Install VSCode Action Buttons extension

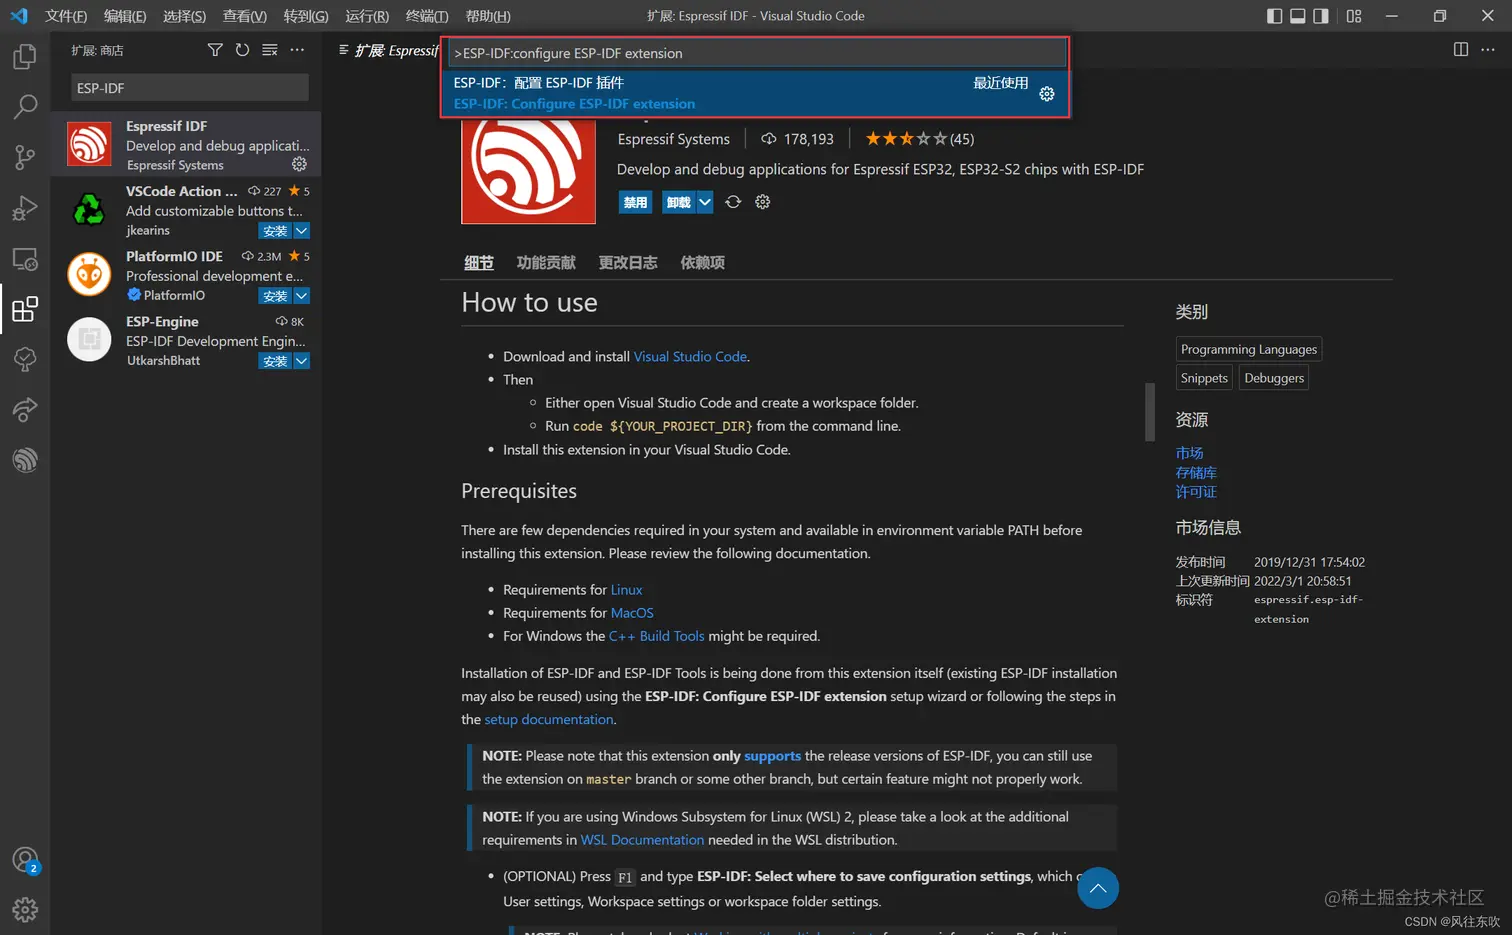point(275,231)
